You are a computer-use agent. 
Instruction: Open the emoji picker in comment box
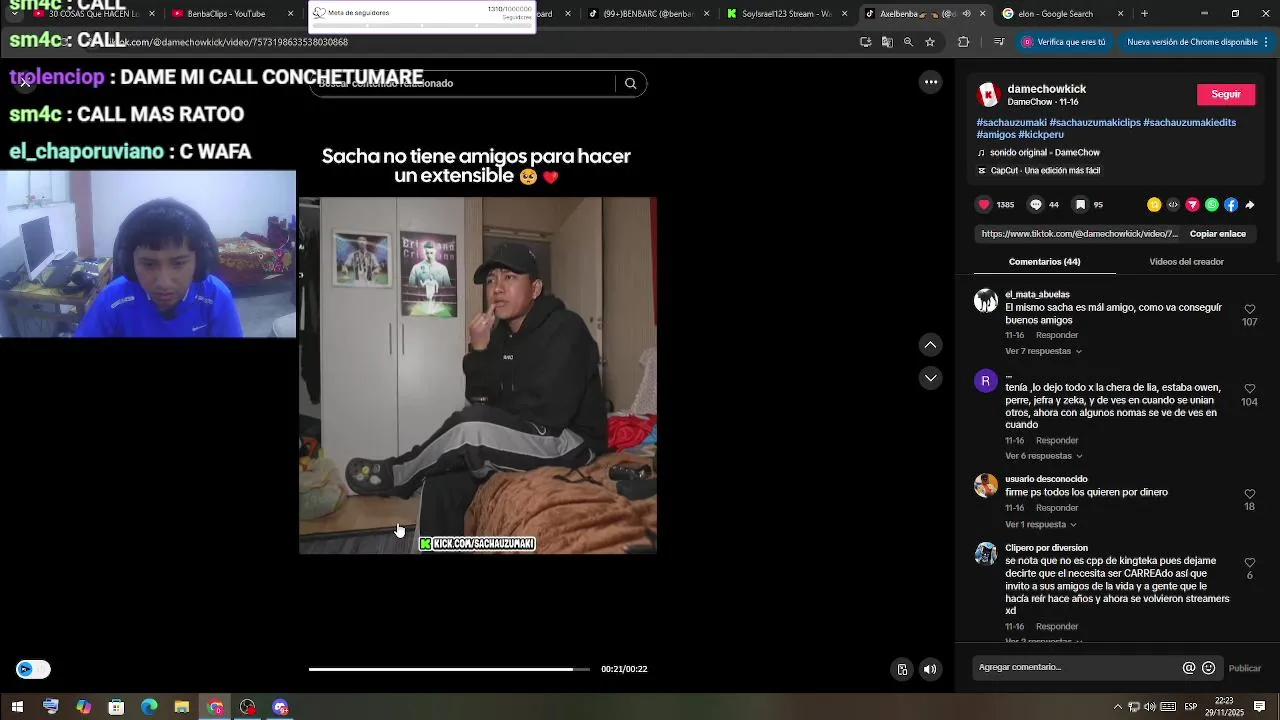pyautogui.click(x=1209, y=668)
